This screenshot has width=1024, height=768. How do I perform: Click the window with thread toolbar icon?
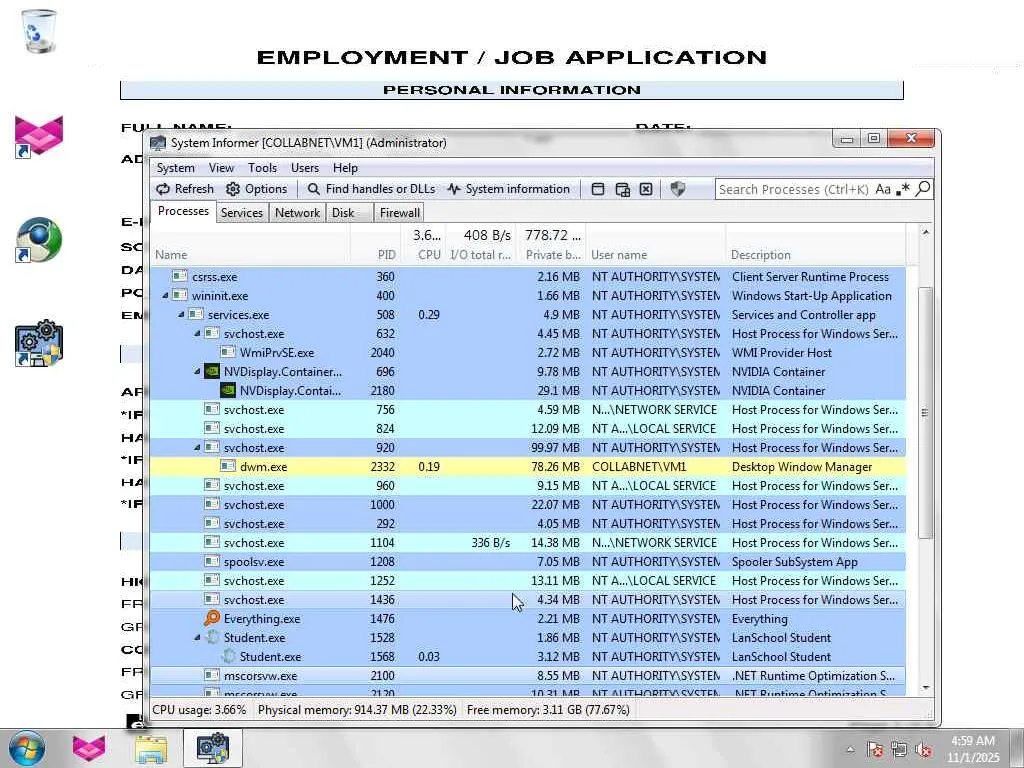pyautogui.click(x=622, y=189)
